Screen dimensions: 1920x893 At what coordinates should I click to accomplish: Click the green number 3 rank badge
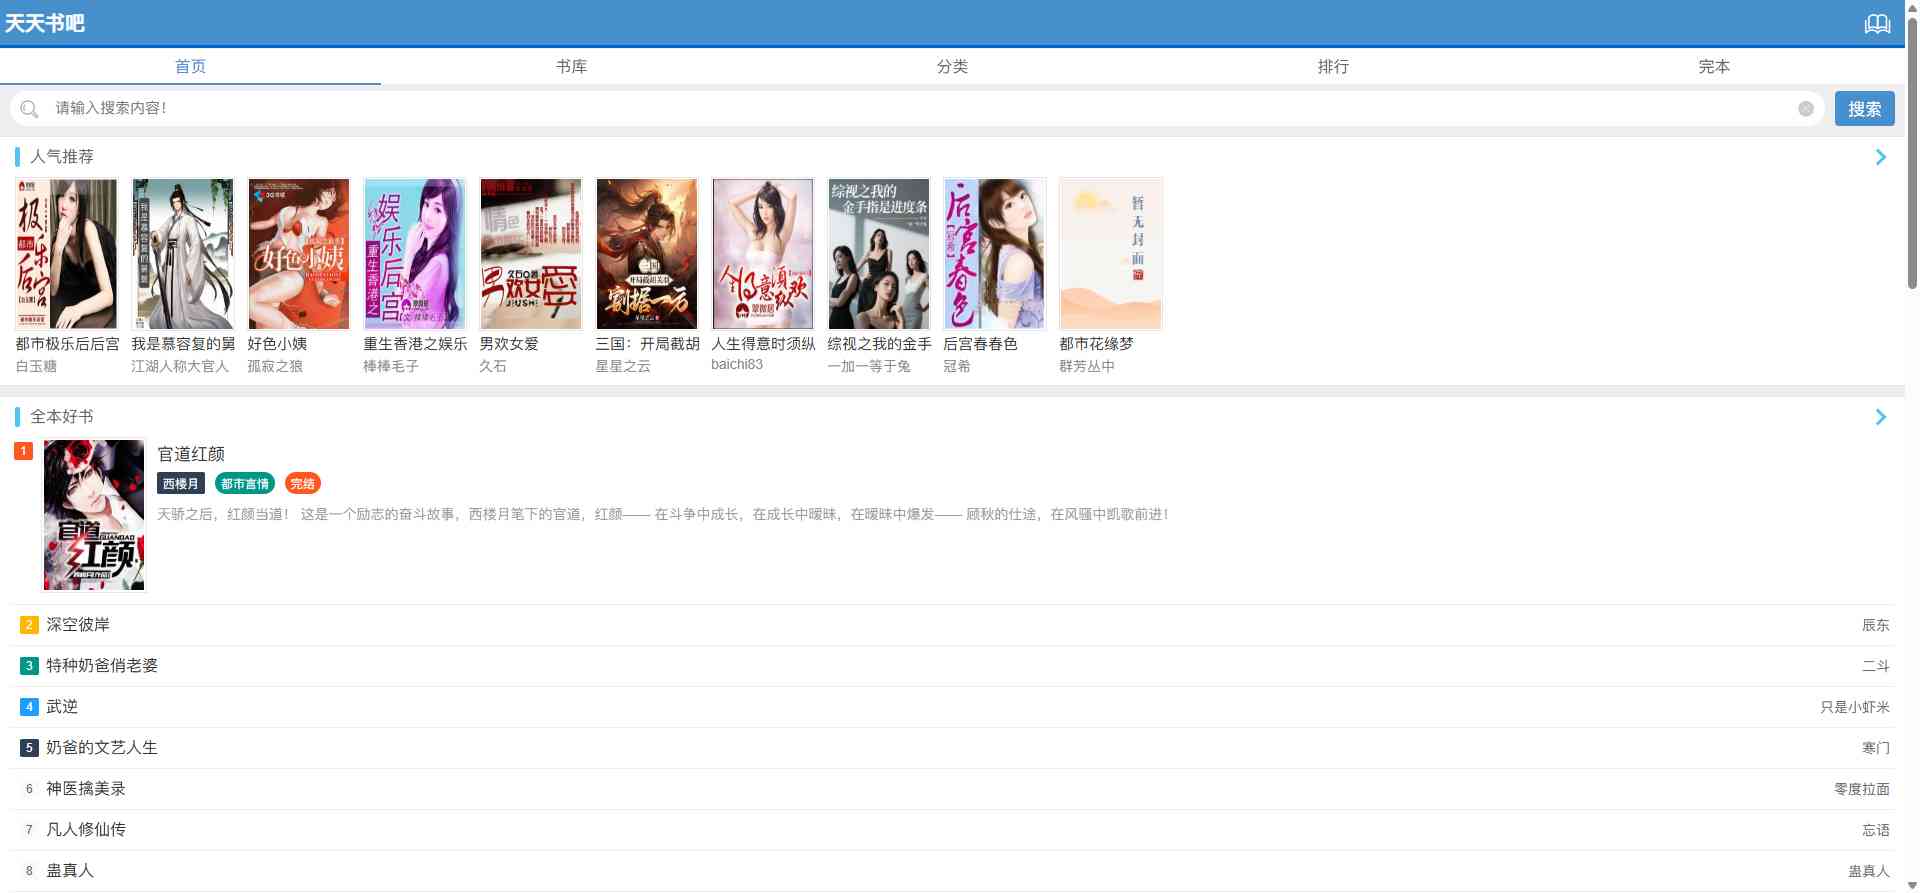[29, 666]
